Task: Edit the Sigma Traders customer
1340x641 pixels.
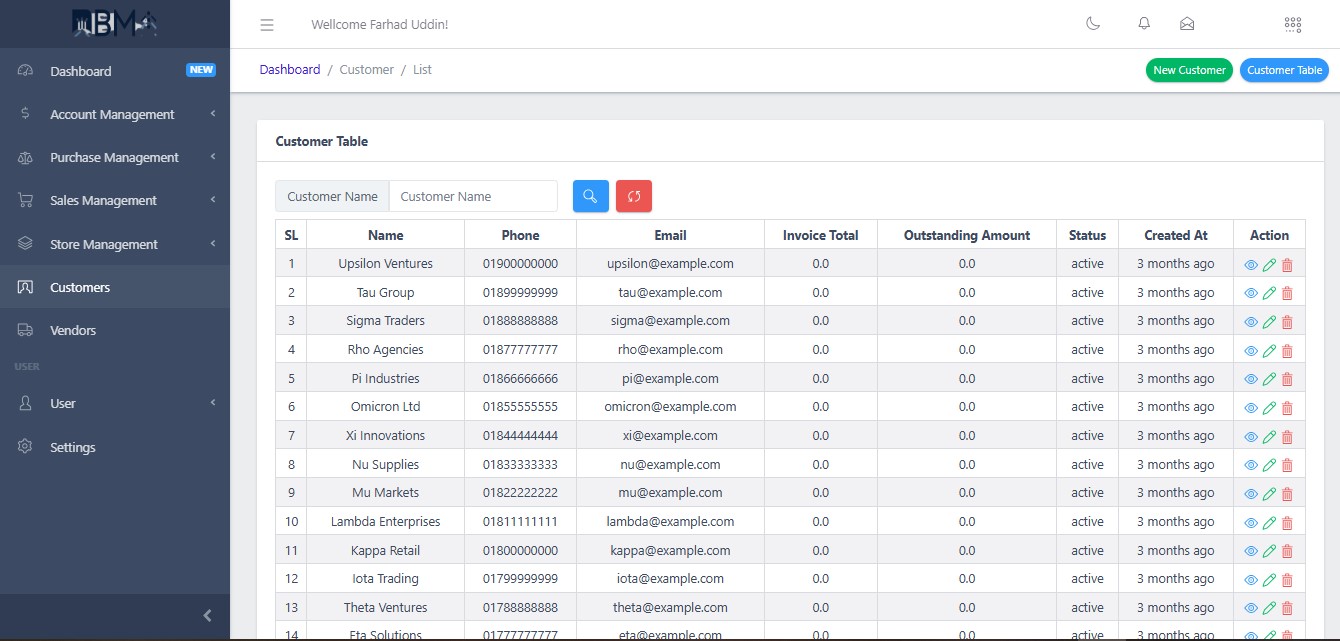Action: point(1269,322)
